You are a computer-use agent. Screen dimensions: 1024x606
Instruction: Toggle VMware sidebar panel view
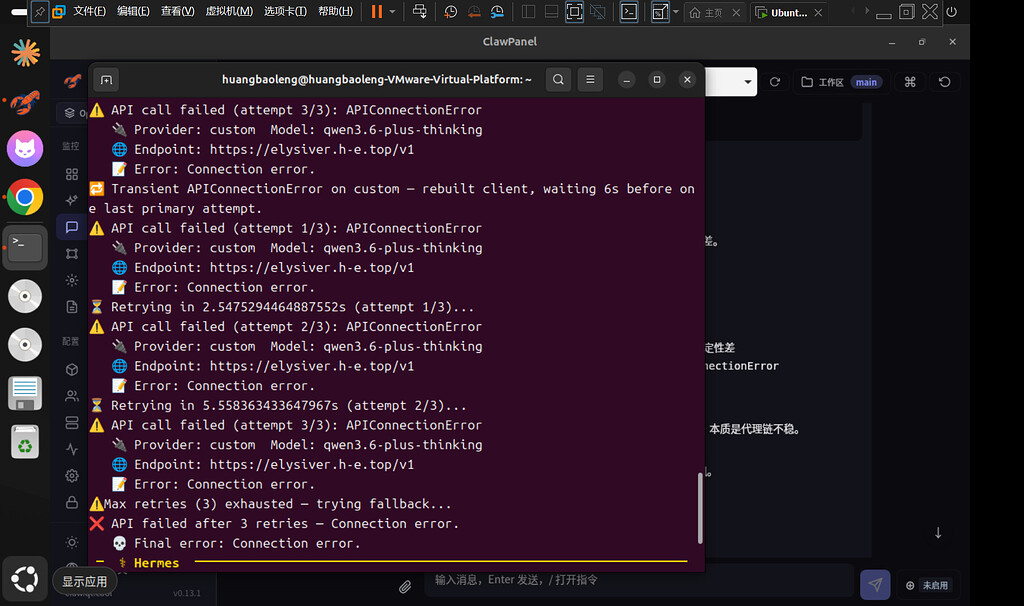tap(528, 12)
